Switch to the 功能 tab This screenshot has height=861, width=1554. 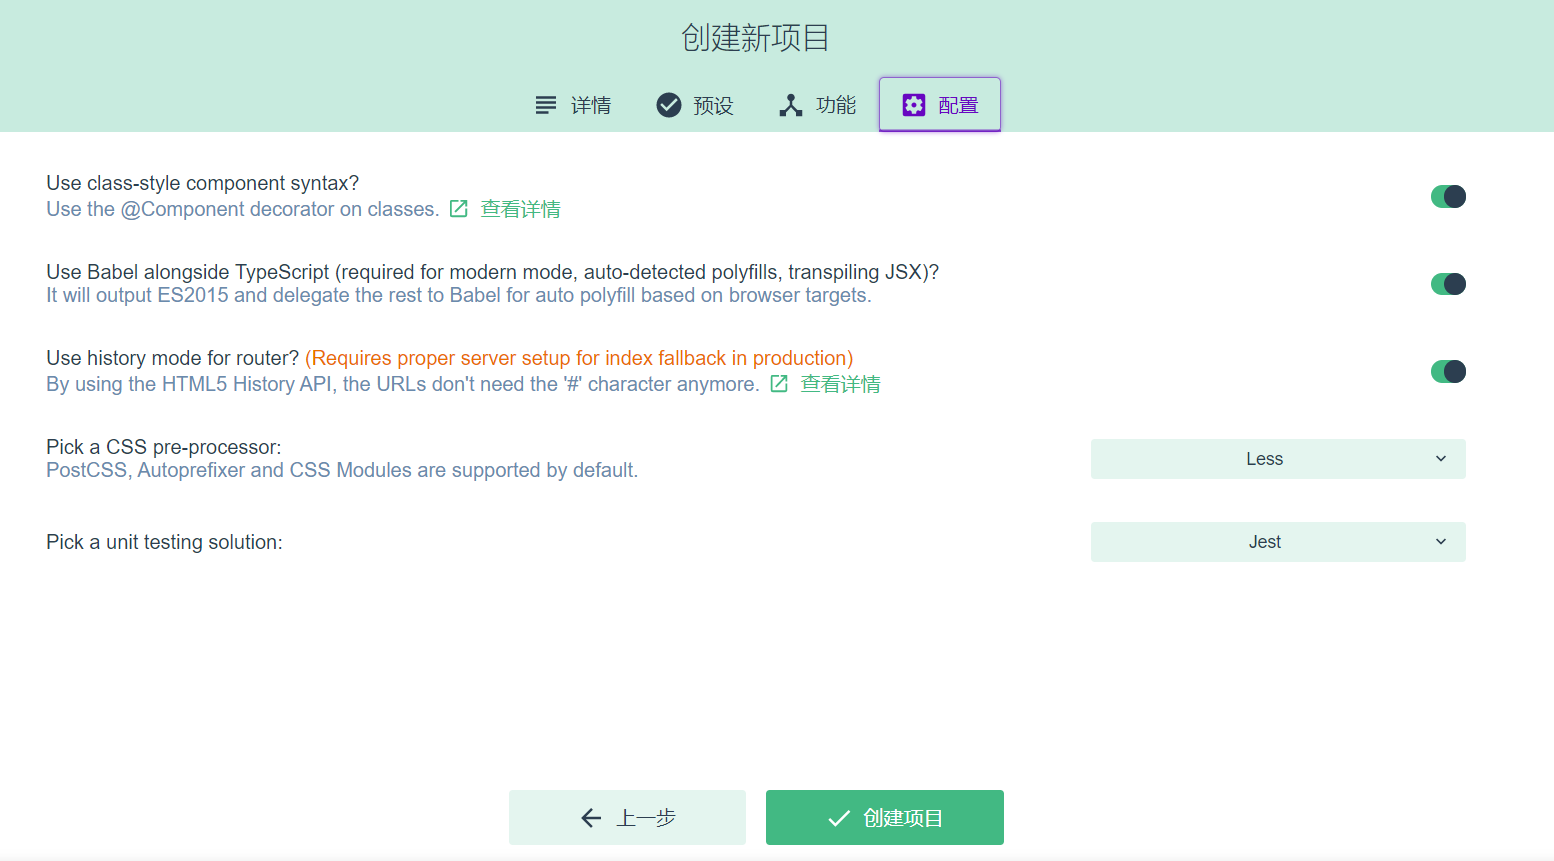pos(817,104)
